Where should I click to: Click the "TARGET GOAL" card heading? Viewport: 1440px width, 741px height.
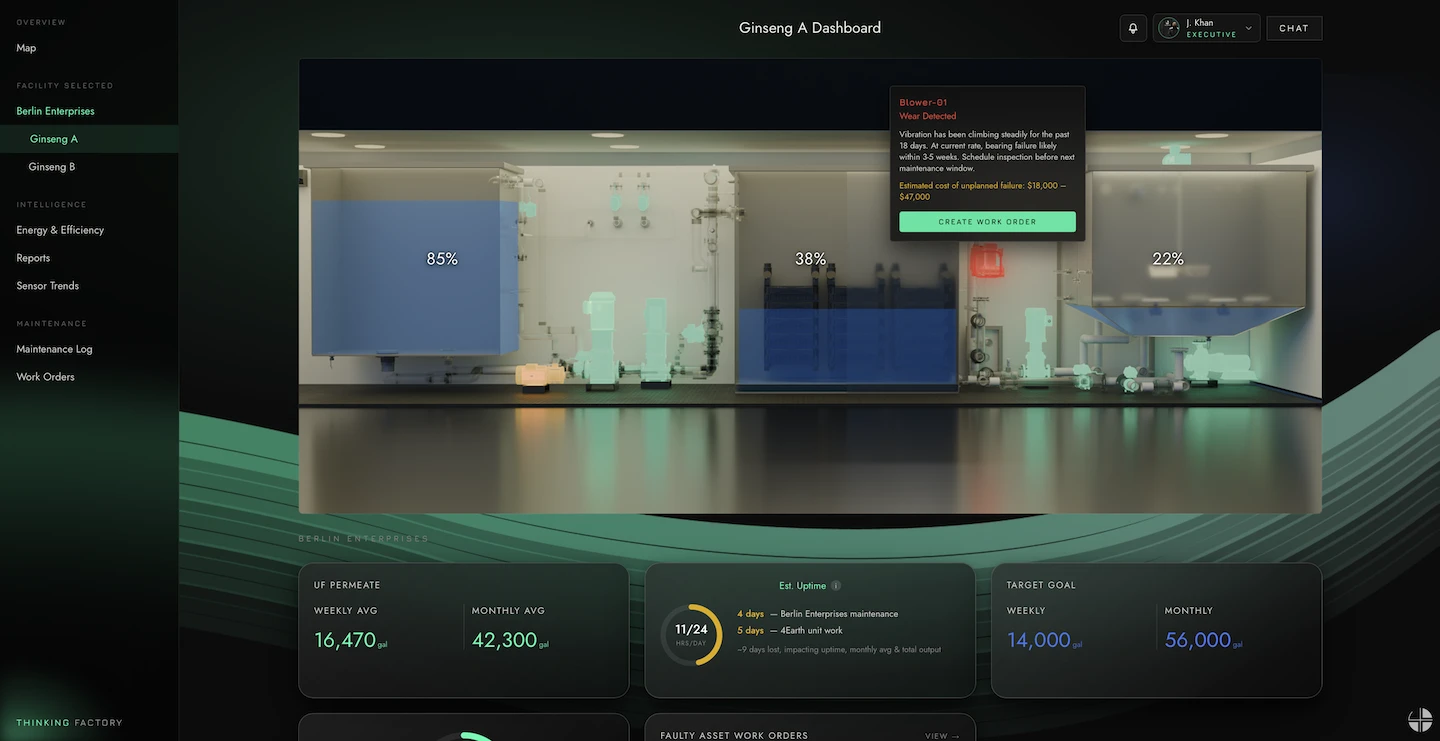(x=1041, y=585)
